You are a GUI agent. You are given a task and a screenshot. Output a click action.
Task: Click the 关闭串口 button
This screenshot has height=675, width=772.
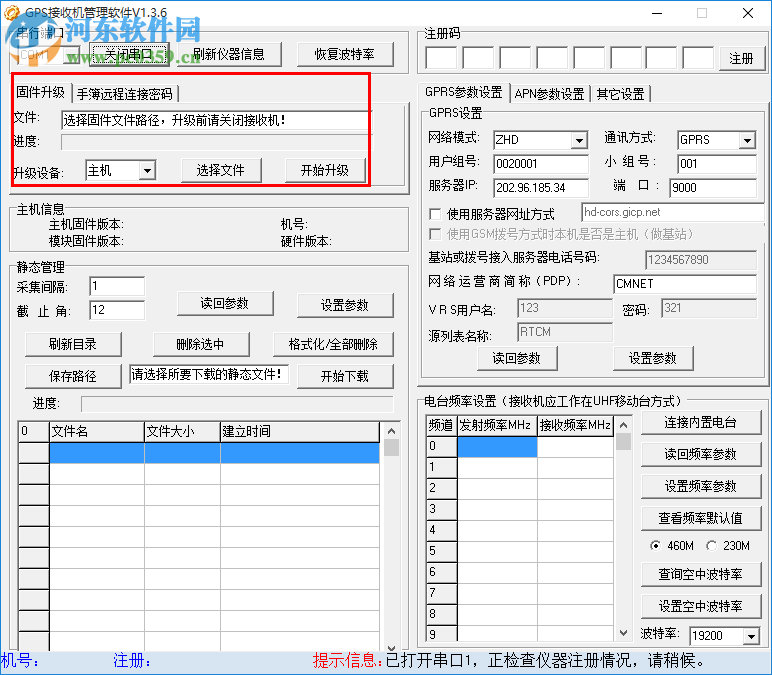[129, 54]
